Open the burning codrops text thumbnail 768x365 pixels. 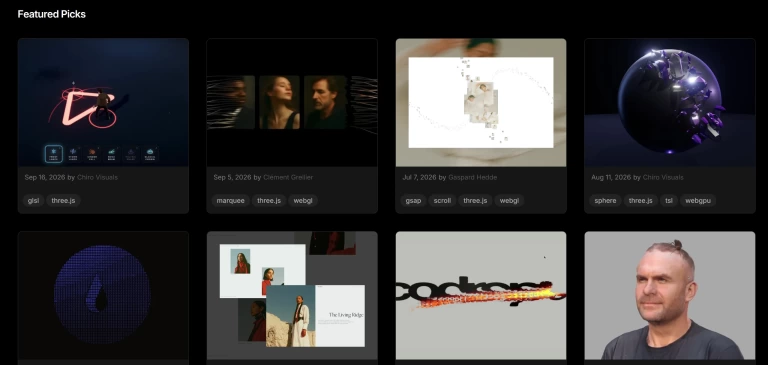pos(481,295)
